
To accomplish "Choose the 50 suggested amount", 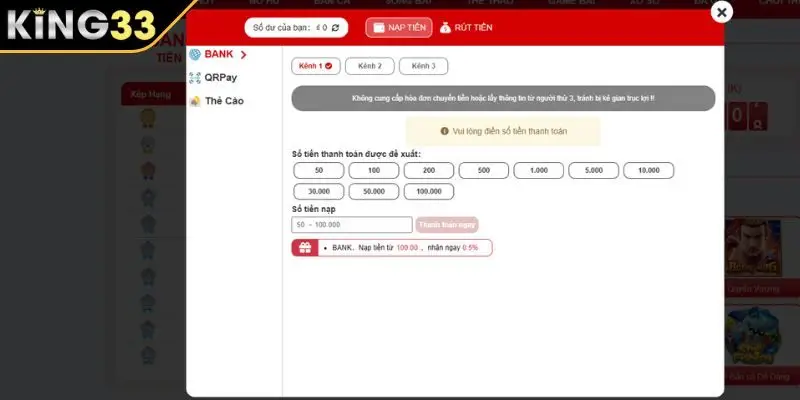I will click(x=319, y=171).
